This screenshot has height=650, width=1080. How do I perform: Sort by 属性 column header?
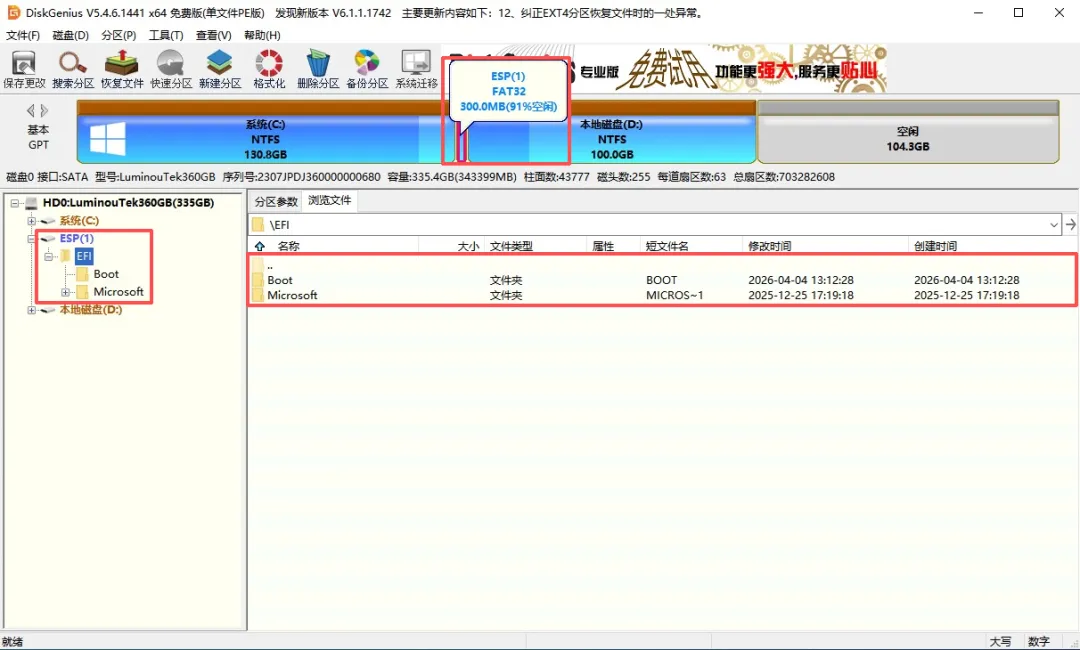tap(614, 246)
